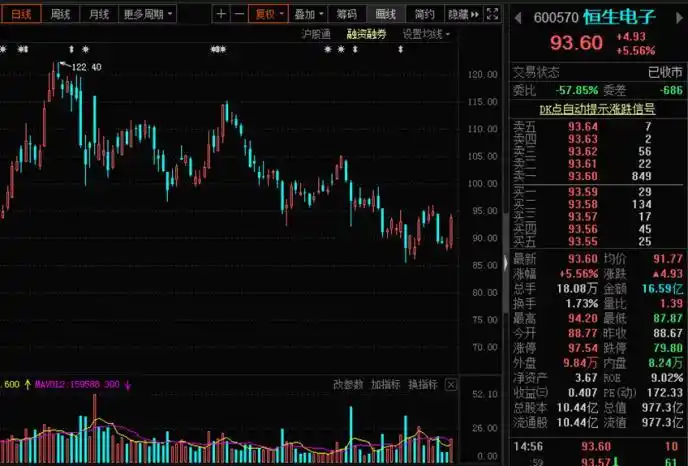688x466 pixels.
Task: Open the 更多周期 period dropdown
Action: [x=147, y=14]
